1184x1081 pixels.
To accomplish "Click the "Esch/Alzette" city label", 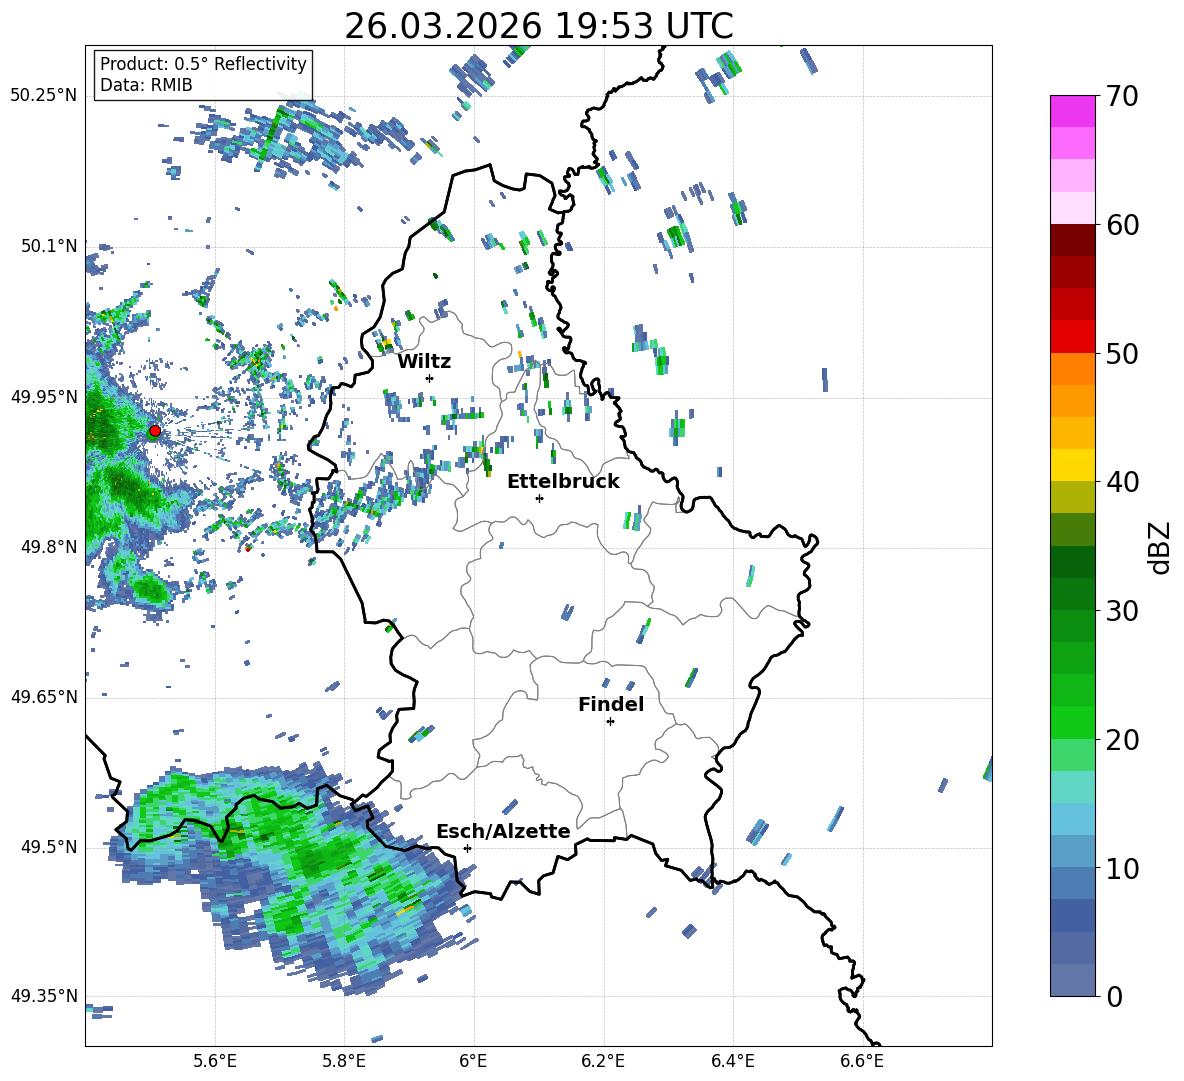I will coord(504,831).
